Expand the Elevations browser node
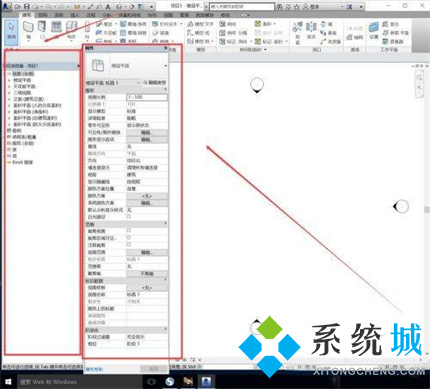430x389 pixels. pyautogui.click(x=9, y=99)
